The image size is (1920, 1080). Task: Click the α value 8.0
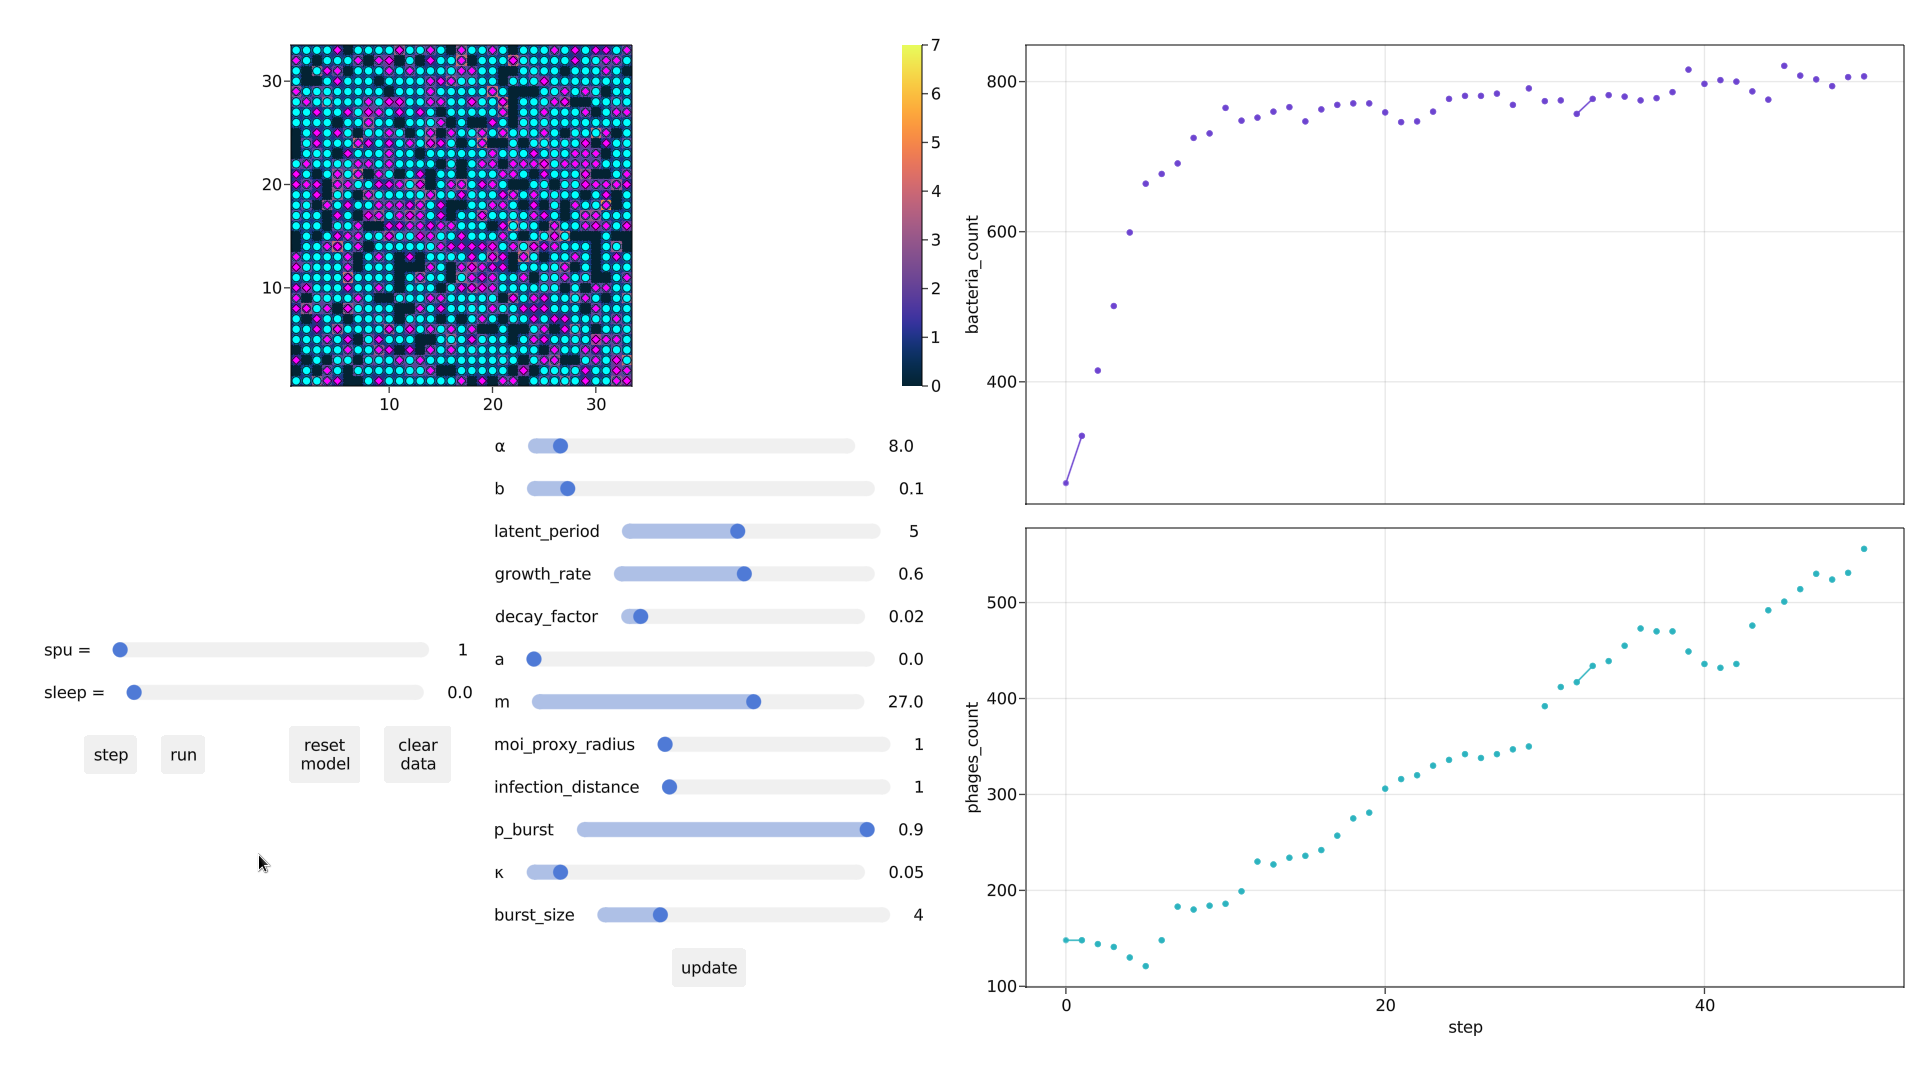tap(901, 446)
